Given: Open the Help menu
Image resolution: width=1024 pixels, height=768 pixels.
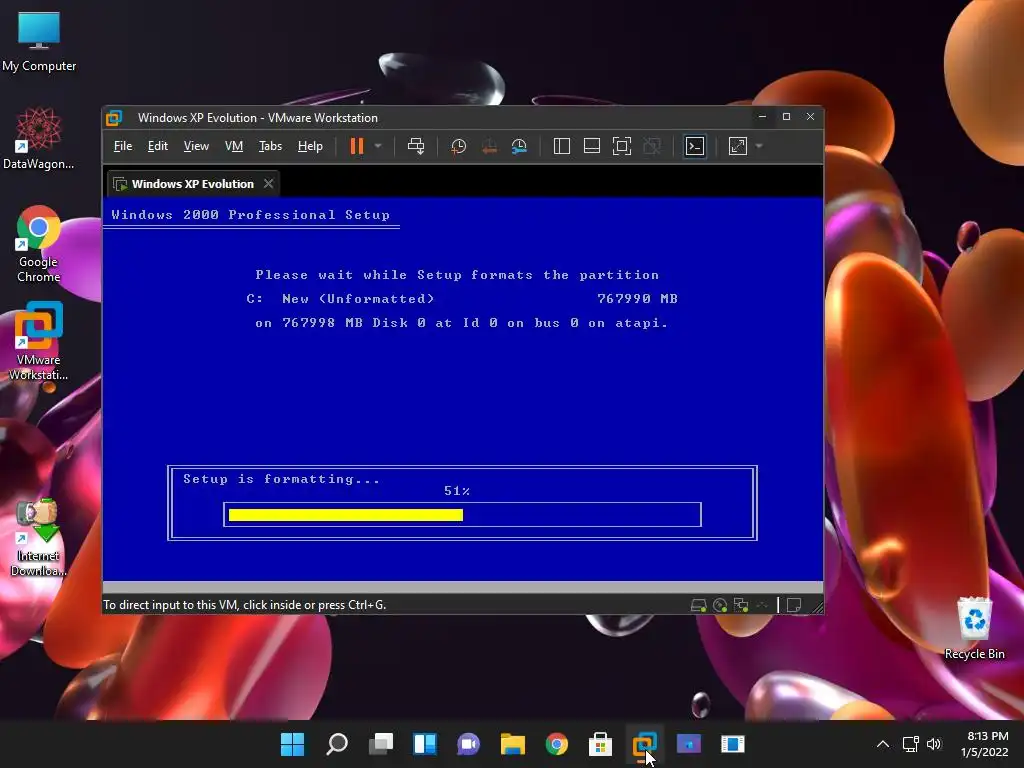Looking at the screenshot, I should click(310, 146).
